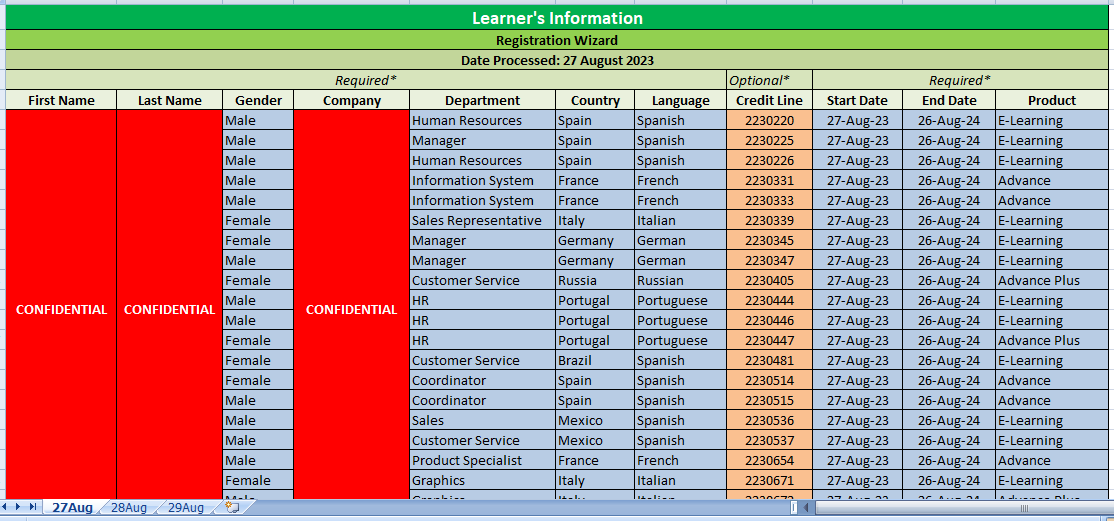
Task: Select credit line cell 2230515
Action: pyautogui.click(x=769, y=400)
